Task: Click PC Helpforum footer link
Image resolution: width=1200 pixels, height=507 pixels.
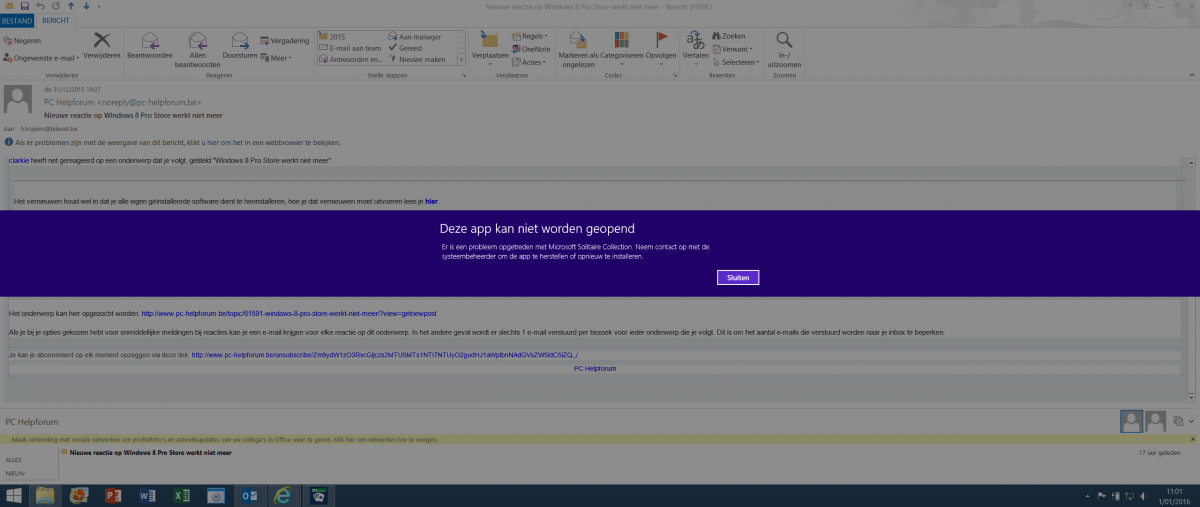Action: (595, 369)
